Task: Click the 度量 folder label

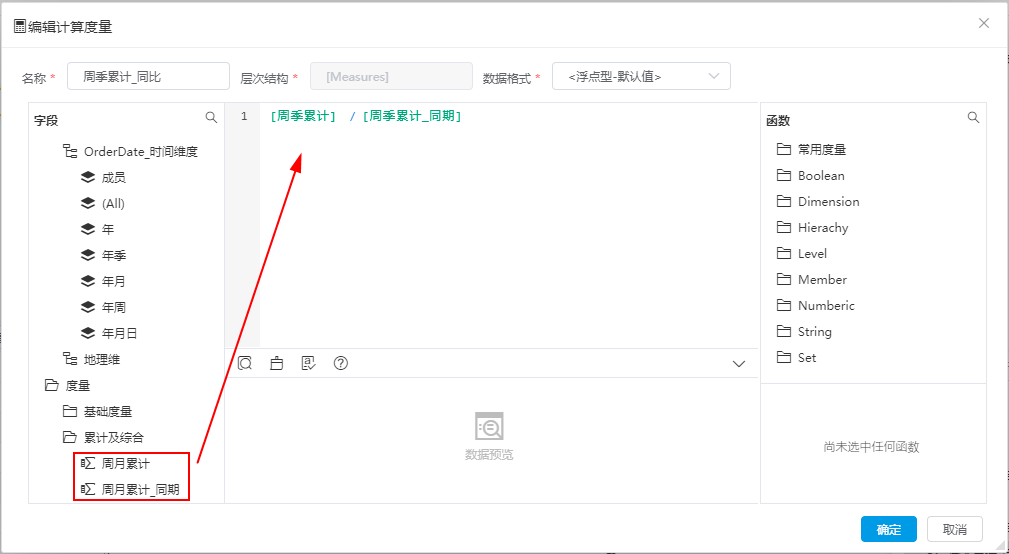Action: pyautogui.click(x=77, y=385)
